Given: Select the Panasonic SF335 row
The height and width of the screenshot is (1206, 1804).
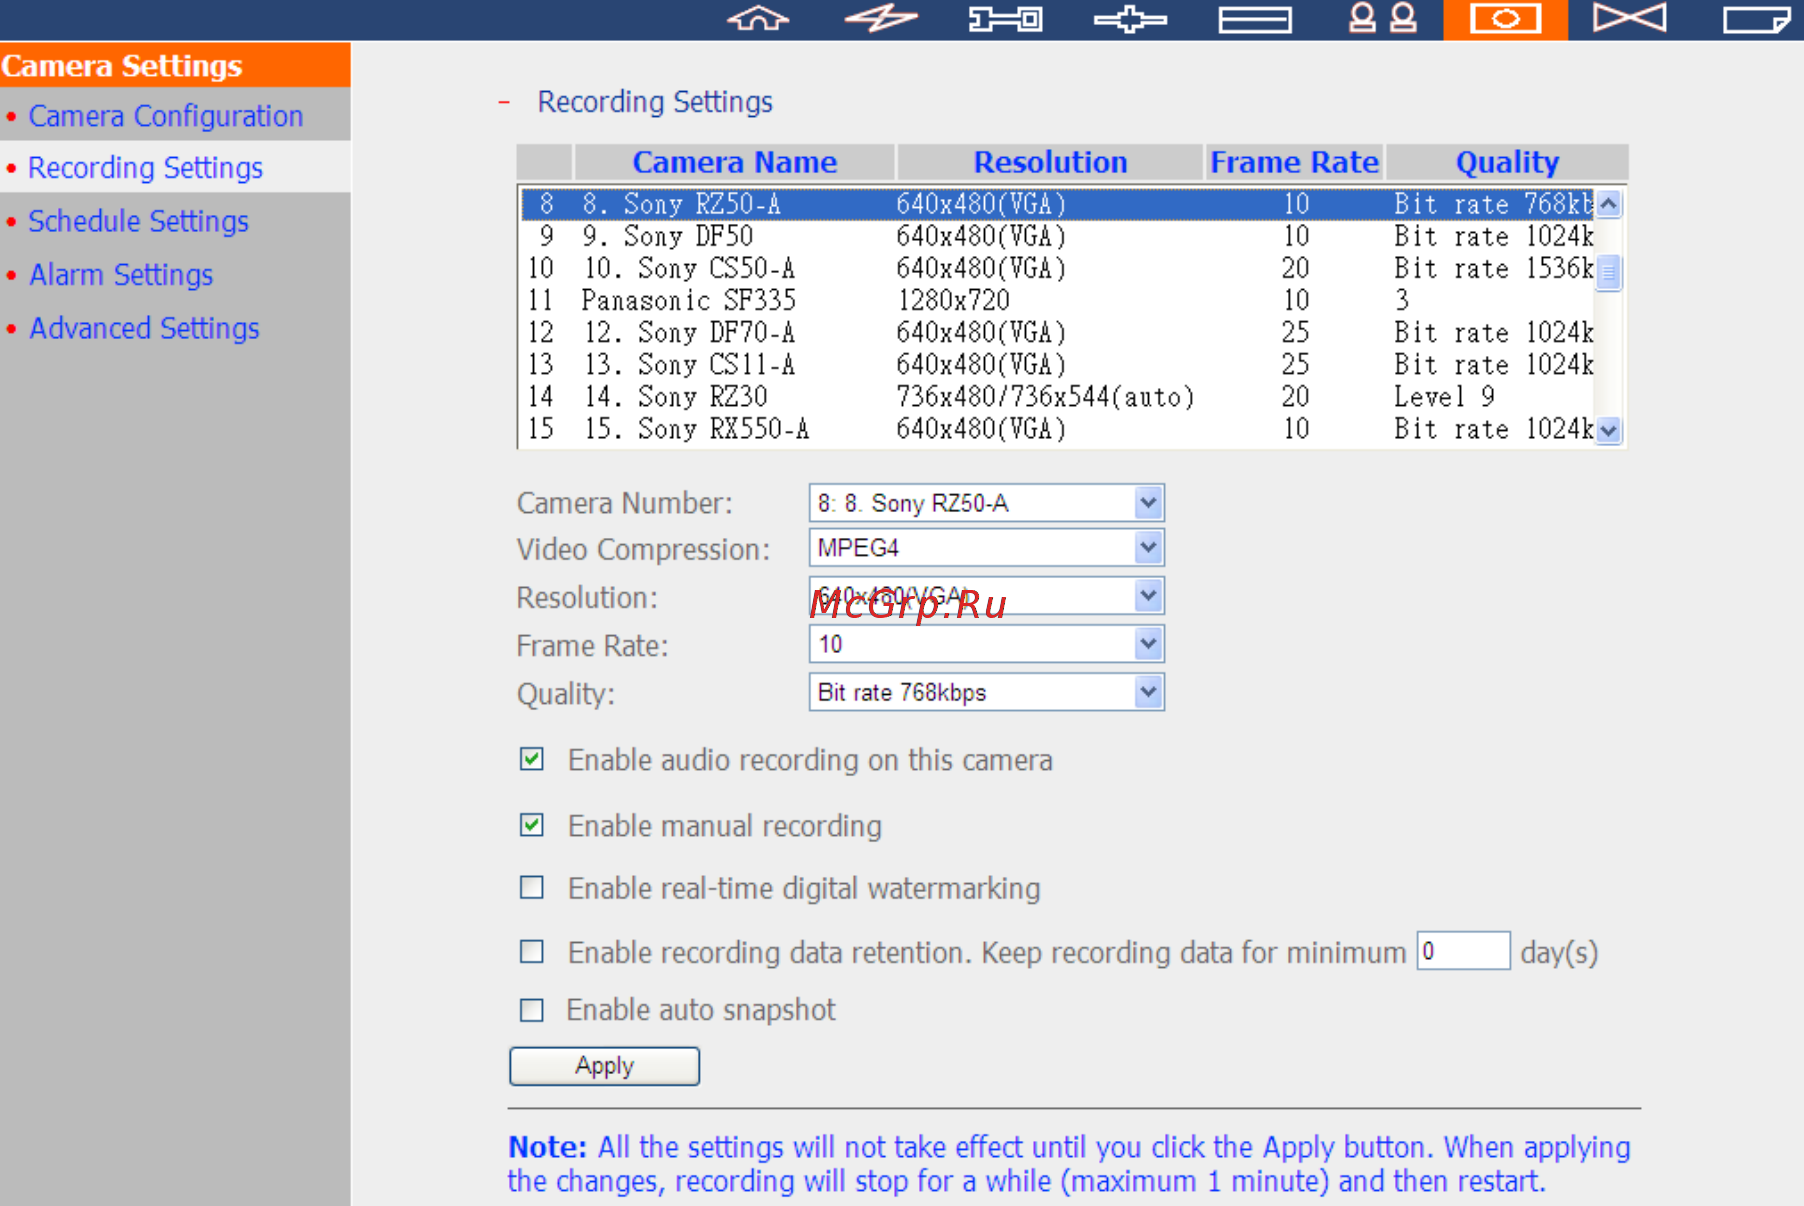Looking at the screenshot, I should tap(1057, 300).
